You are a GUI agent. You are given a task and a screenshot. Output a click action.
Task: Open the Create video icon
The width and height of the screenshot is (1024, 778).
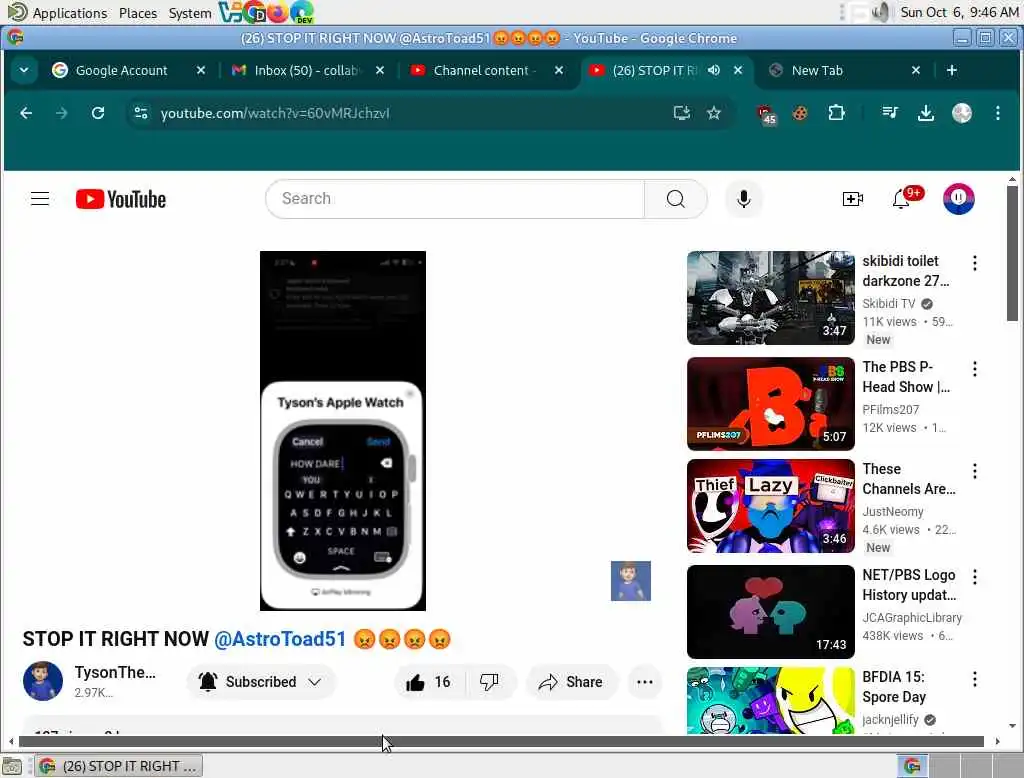tap(852, 199)
